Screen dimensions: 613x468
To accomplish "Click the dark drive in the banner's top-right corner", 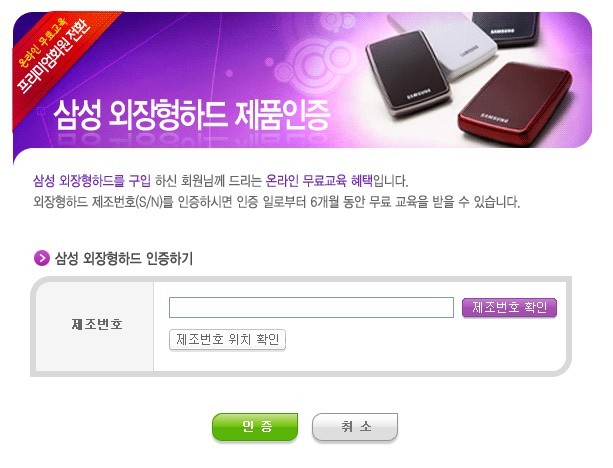I will pyautogui.click(x=505, y=28).
